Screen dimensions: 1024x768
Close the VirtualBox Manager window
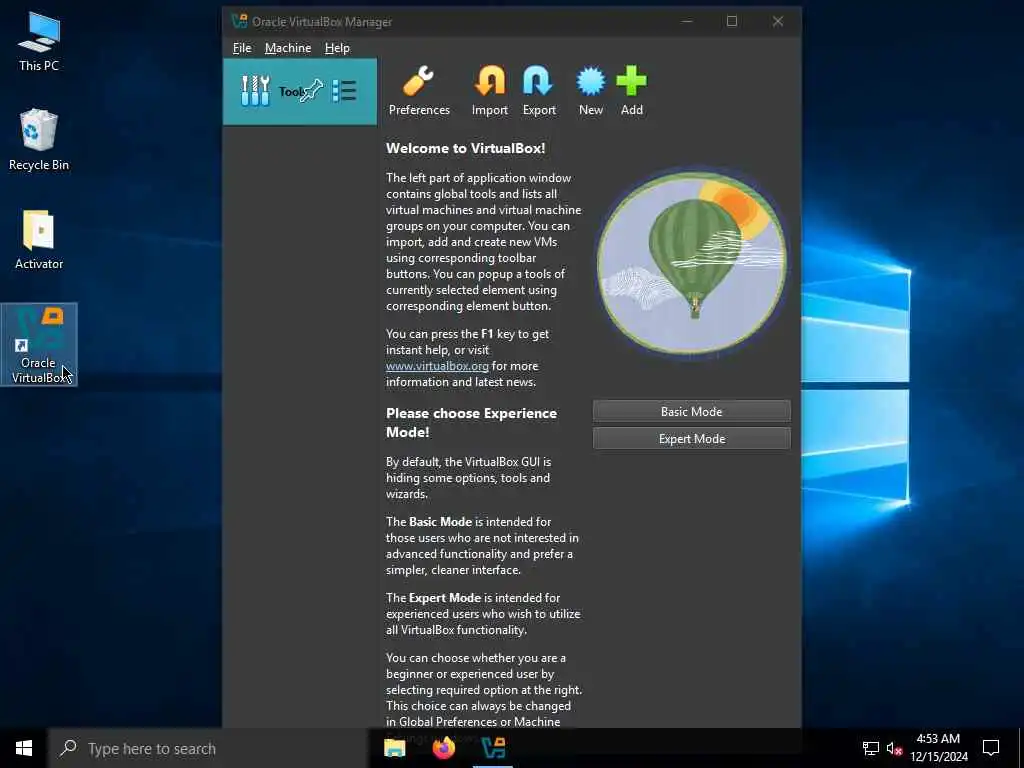(778, 21)
